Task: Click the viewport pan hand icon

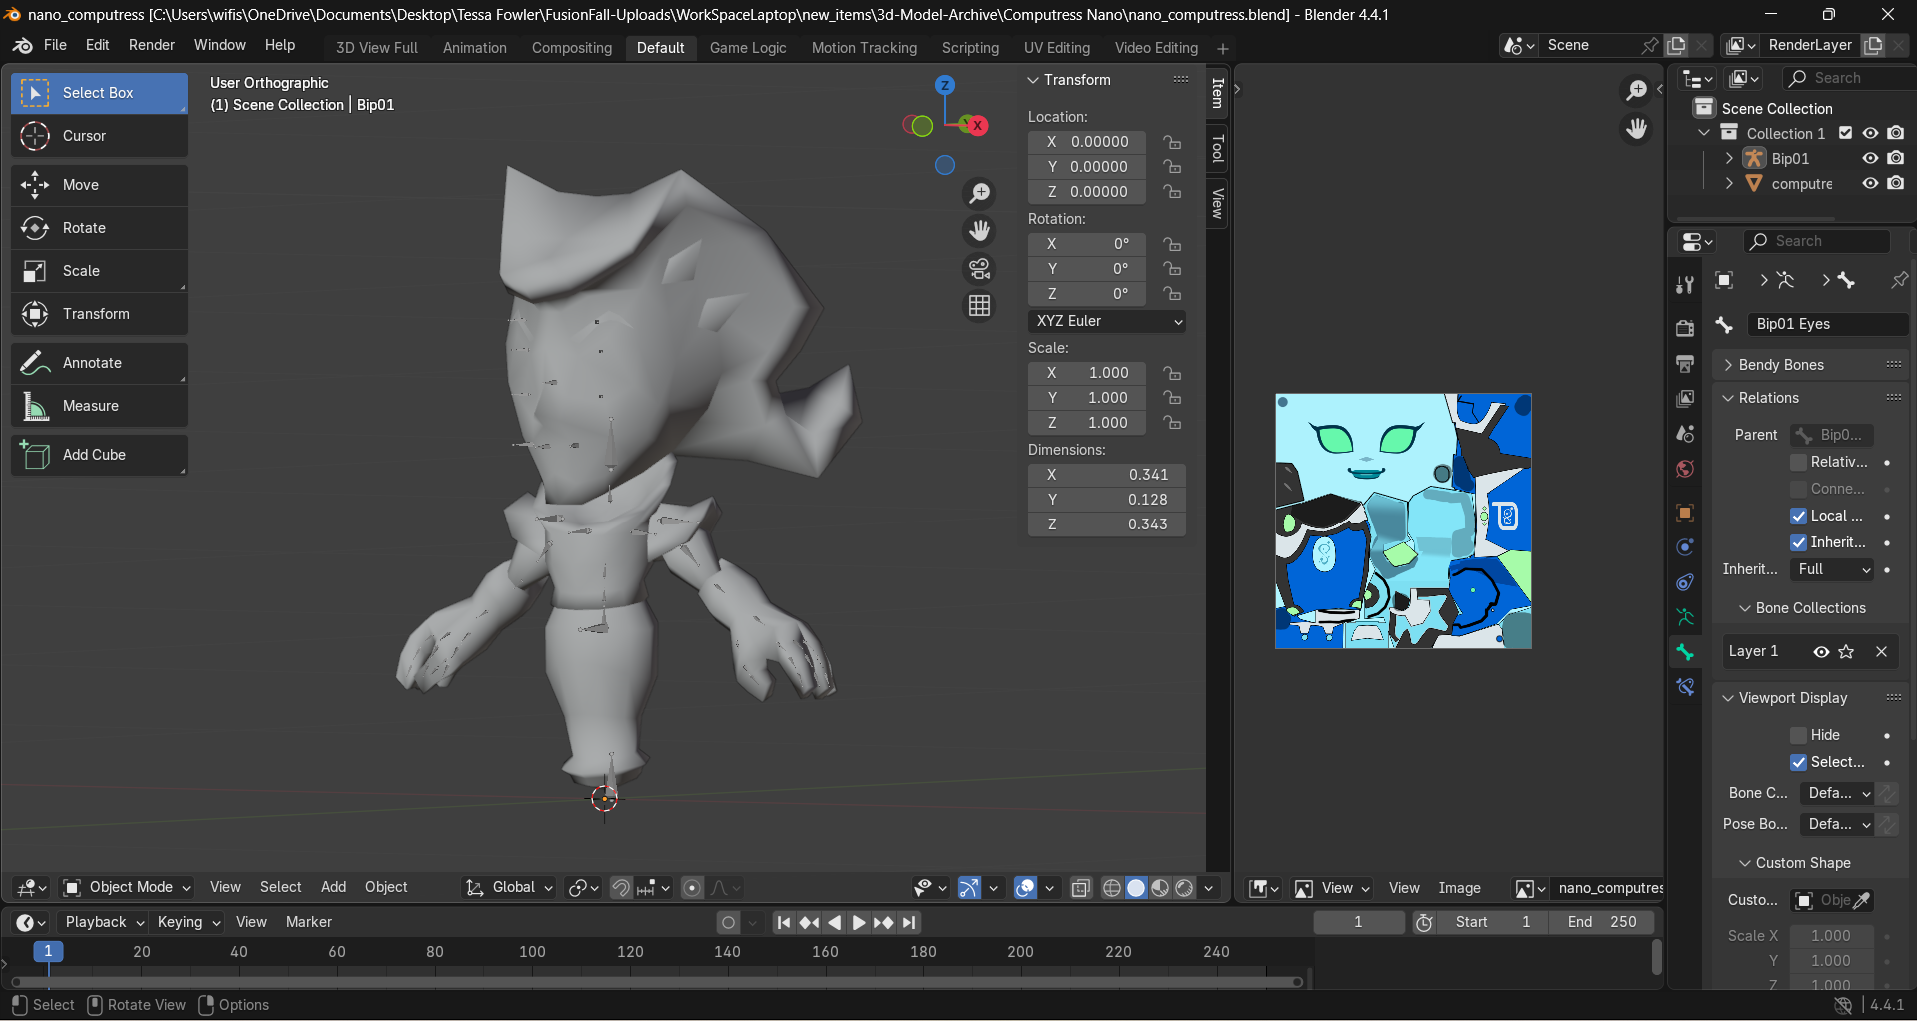Action: click(x=980, y=231)
